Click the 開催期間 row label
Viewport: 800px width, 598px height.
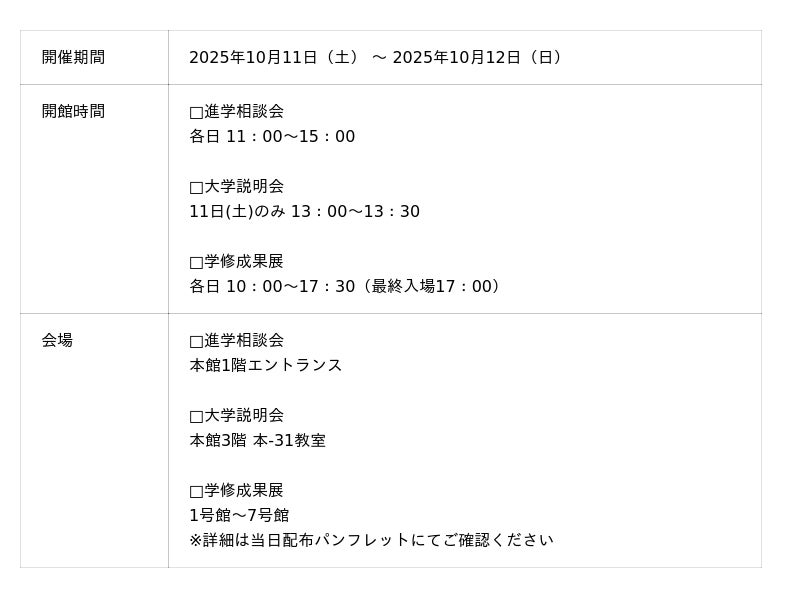click(x=73, y=58)
